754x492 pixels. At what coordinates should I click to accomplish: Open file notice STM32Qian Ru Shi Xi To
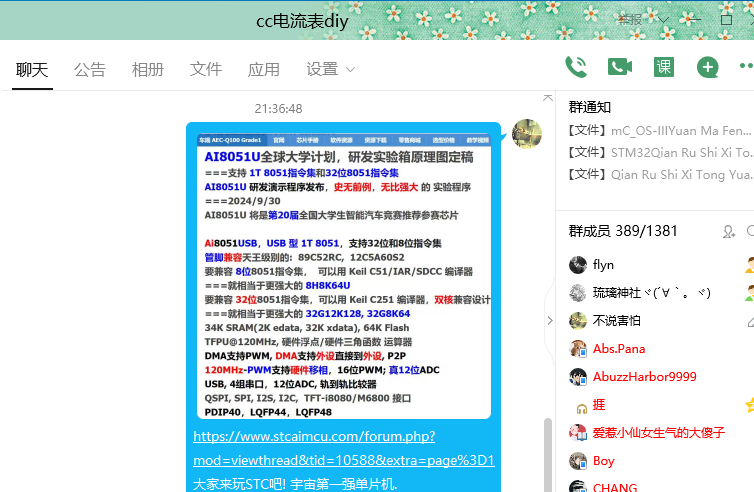(660, 152)
